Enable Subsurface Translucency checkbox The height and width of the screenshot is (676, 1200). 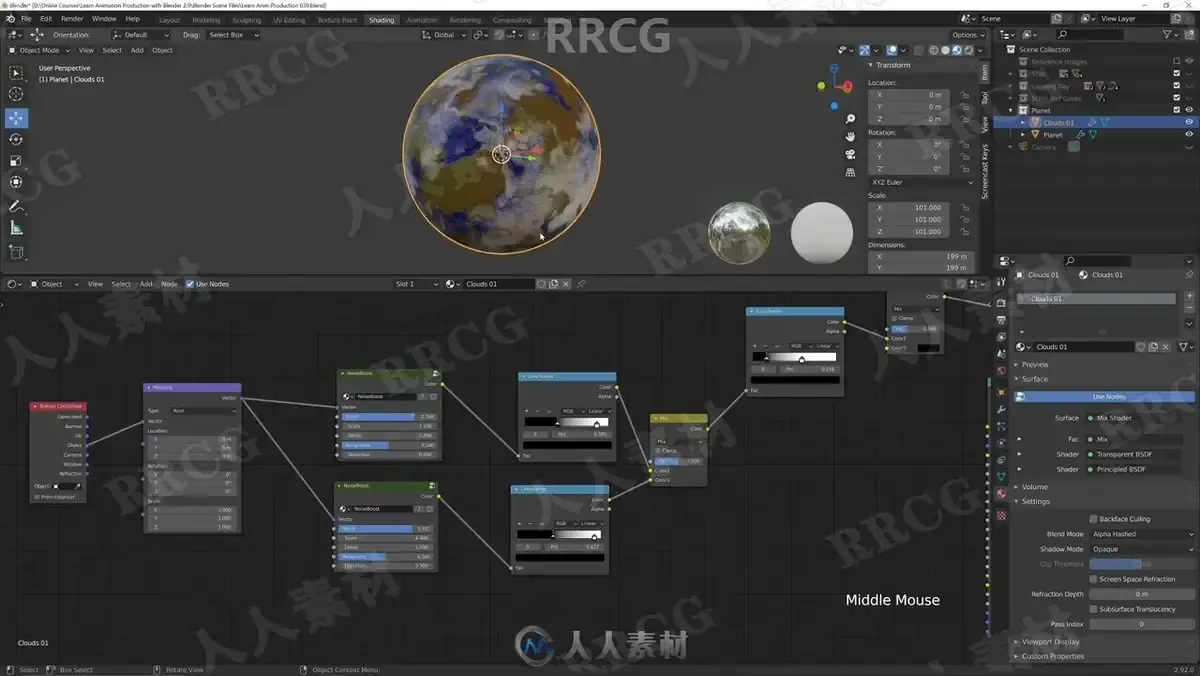[1093, 609]
